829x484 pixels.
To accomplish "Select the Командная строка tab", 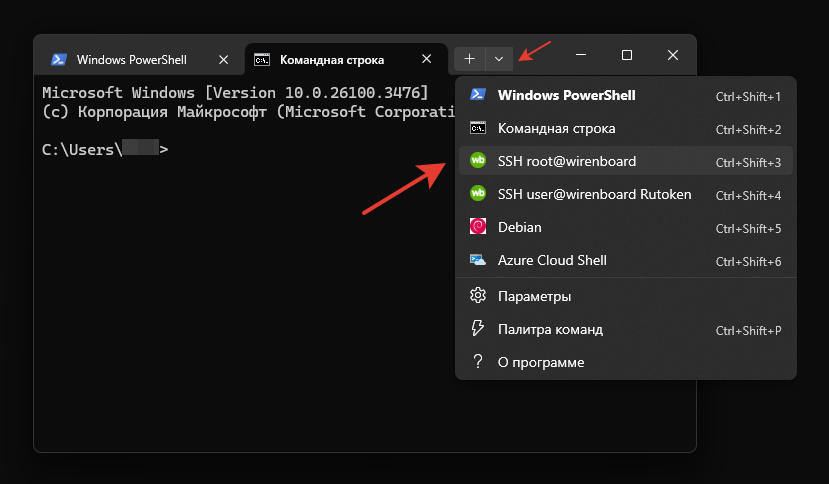I will [x=346, y=59].
